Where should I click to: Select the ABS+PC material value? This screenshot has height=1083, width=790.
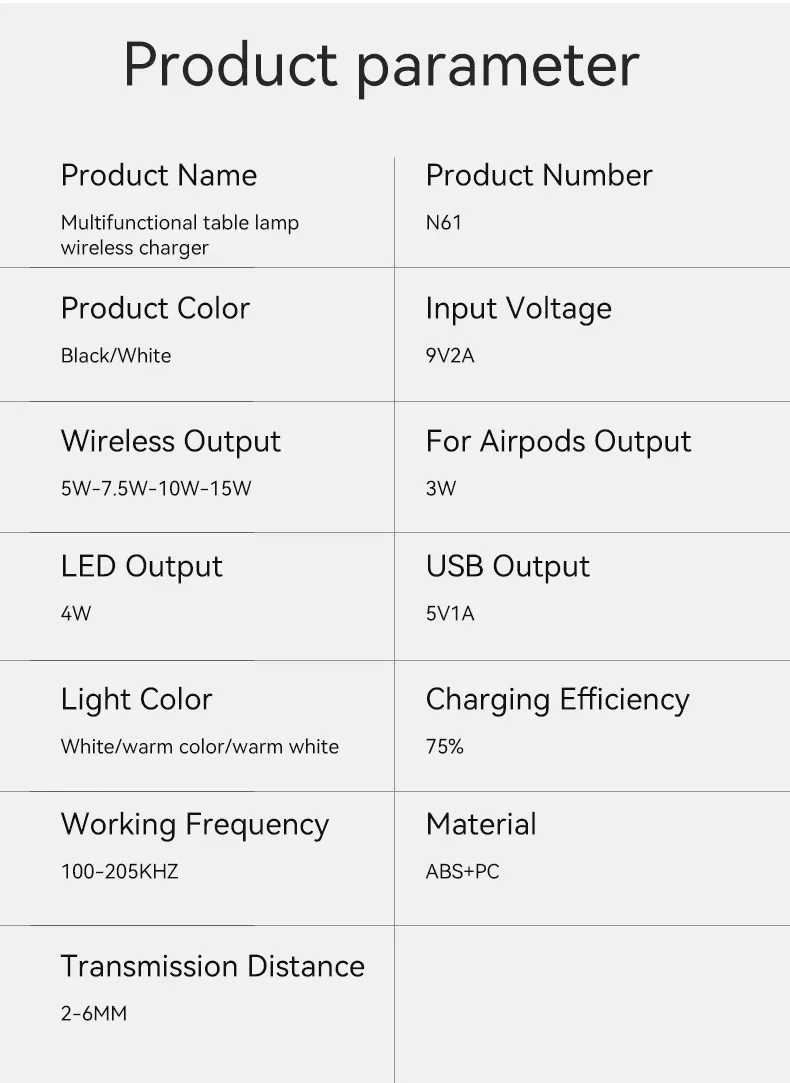tap(462, 871)
